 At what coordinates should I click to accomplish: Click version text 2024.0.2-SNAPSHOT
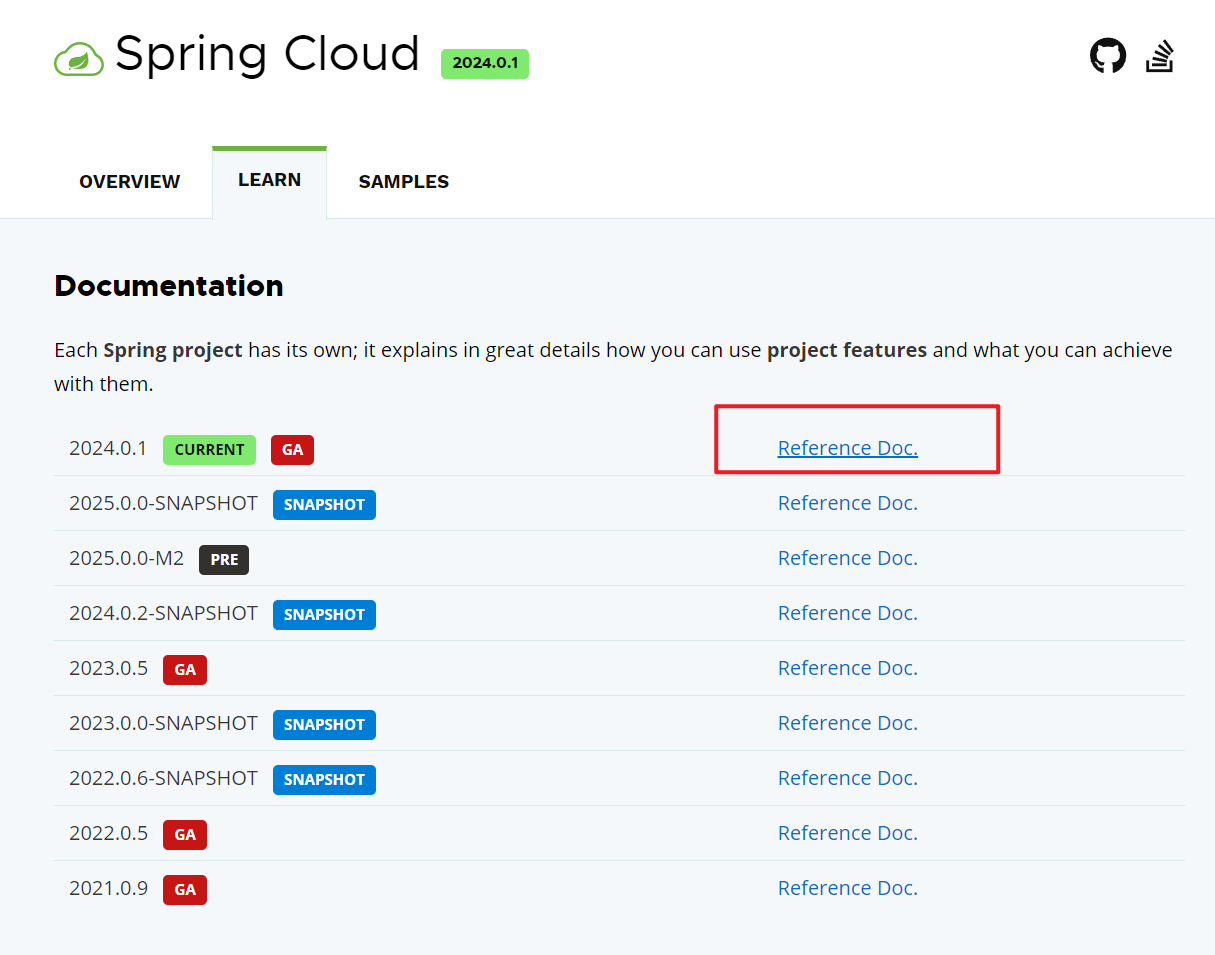(x=163, y=613)
